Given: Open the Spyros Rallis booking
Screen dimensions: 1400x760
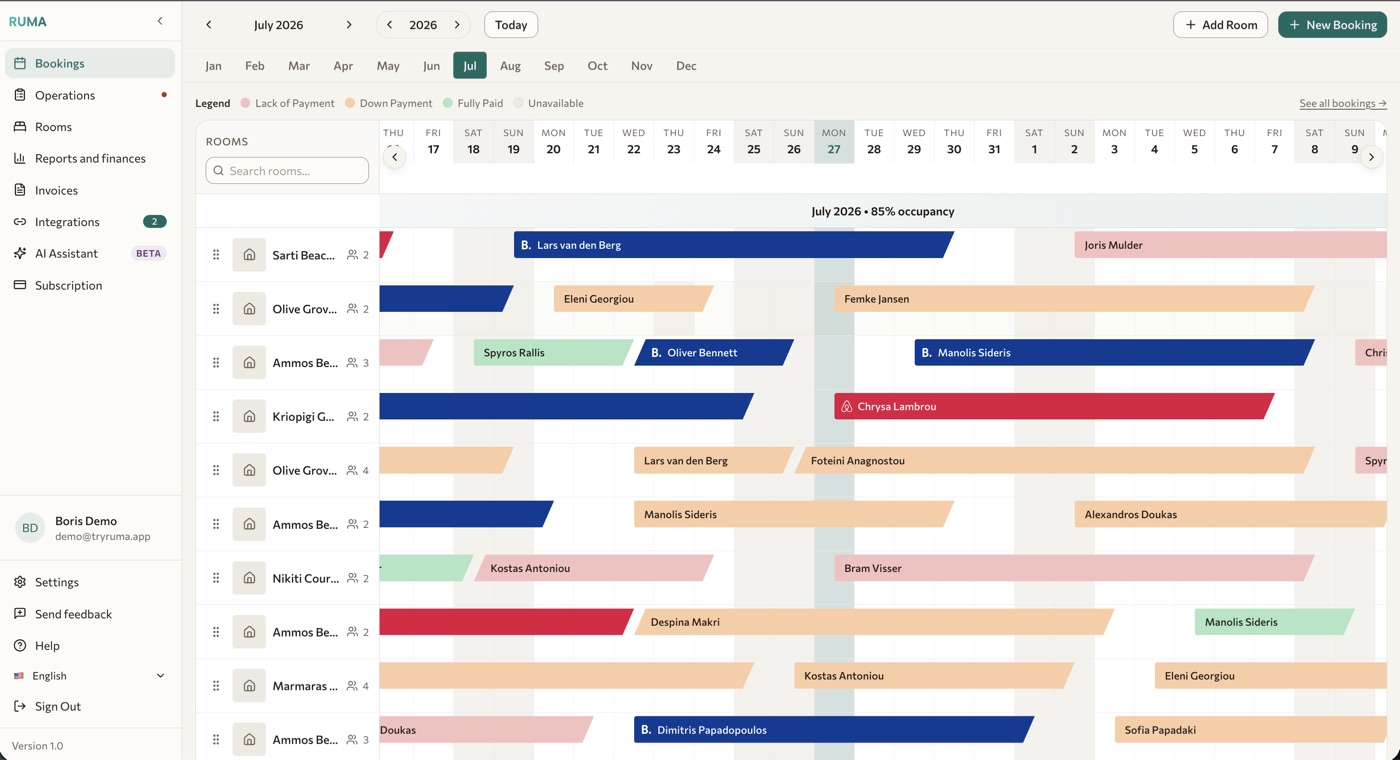Looking at the screenshot, I should click(x=553, y=353).
